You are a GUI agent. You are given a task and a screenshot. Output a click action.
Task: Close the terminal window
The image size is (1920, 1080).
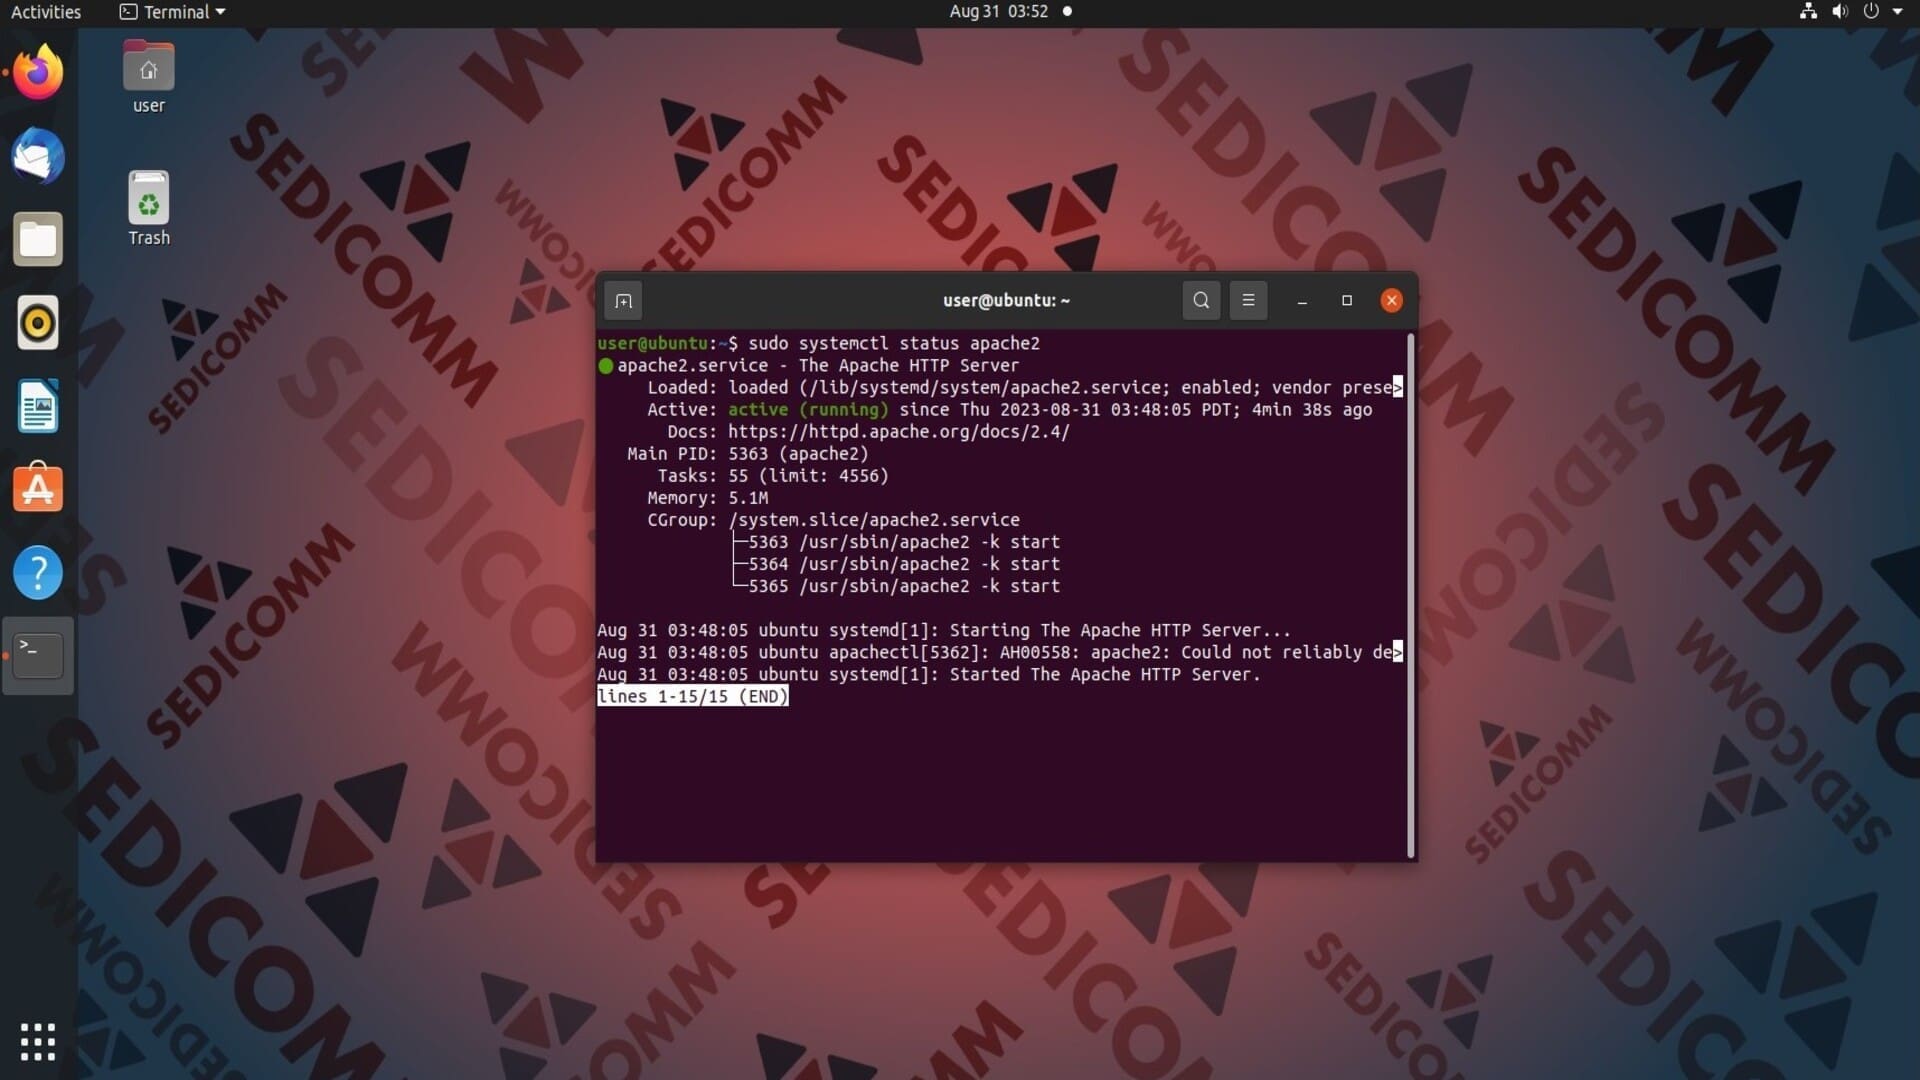(1391, 300)
